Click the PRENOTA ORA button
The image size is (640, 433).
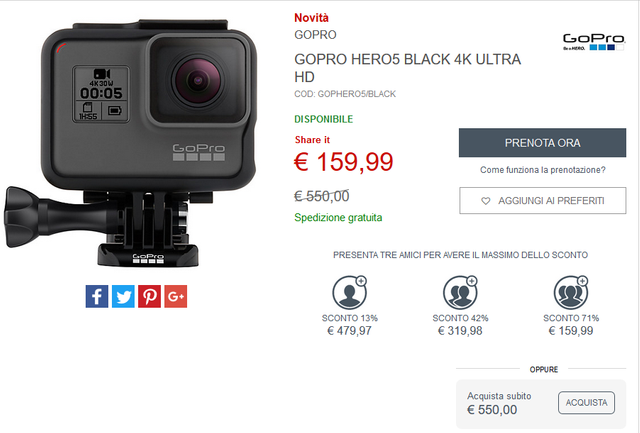point(542,143)
